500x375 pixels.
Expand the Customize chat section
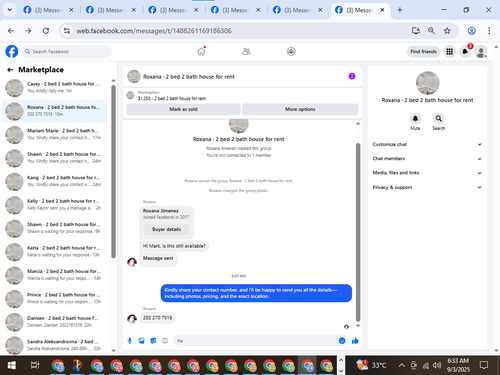point(427,144)
